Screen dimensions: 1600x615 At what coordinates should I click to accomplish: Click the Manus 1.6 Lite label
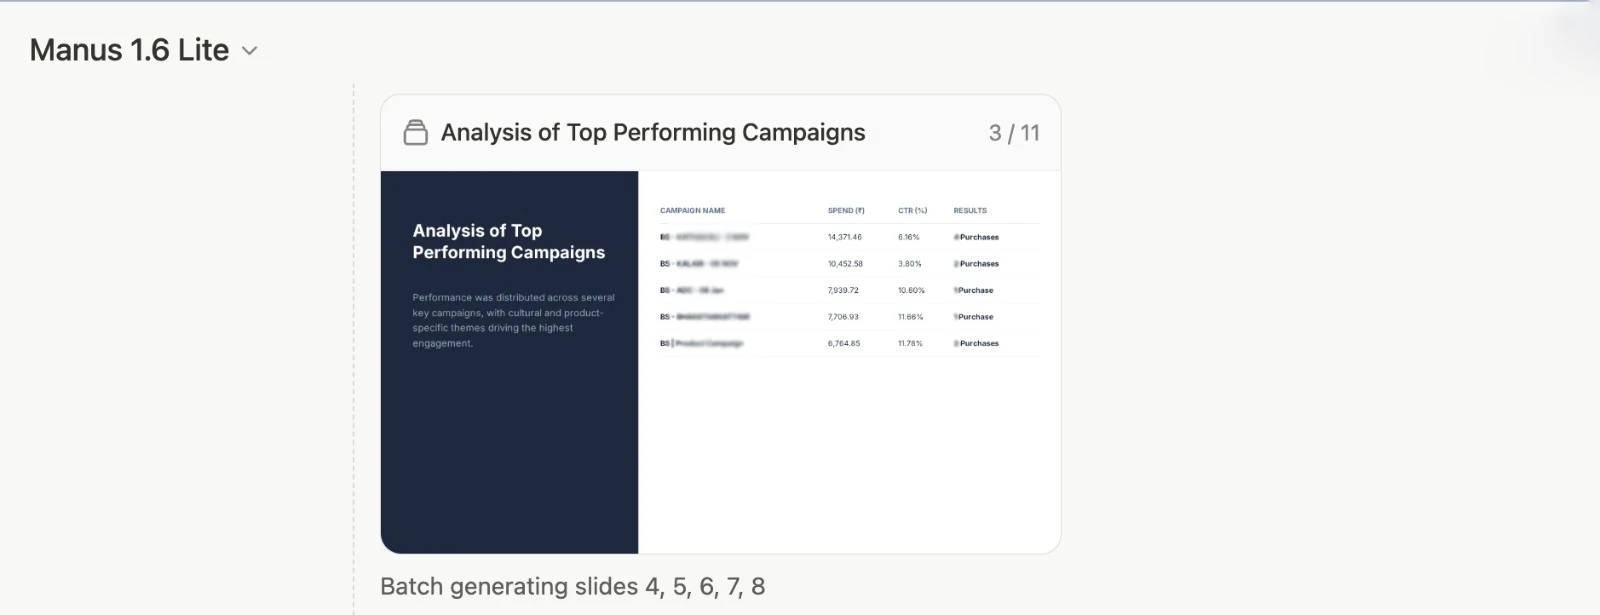(x=128, y=50)
